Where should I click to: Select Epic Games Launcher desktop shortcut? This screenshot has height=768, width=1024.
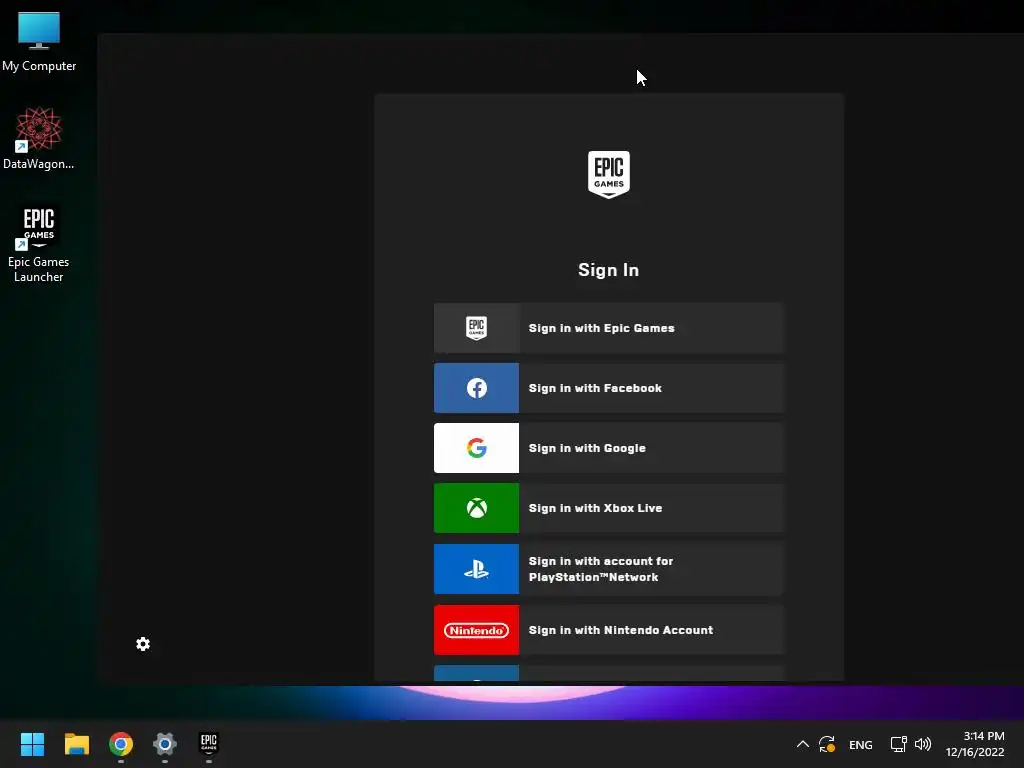[x=39, y=243]
